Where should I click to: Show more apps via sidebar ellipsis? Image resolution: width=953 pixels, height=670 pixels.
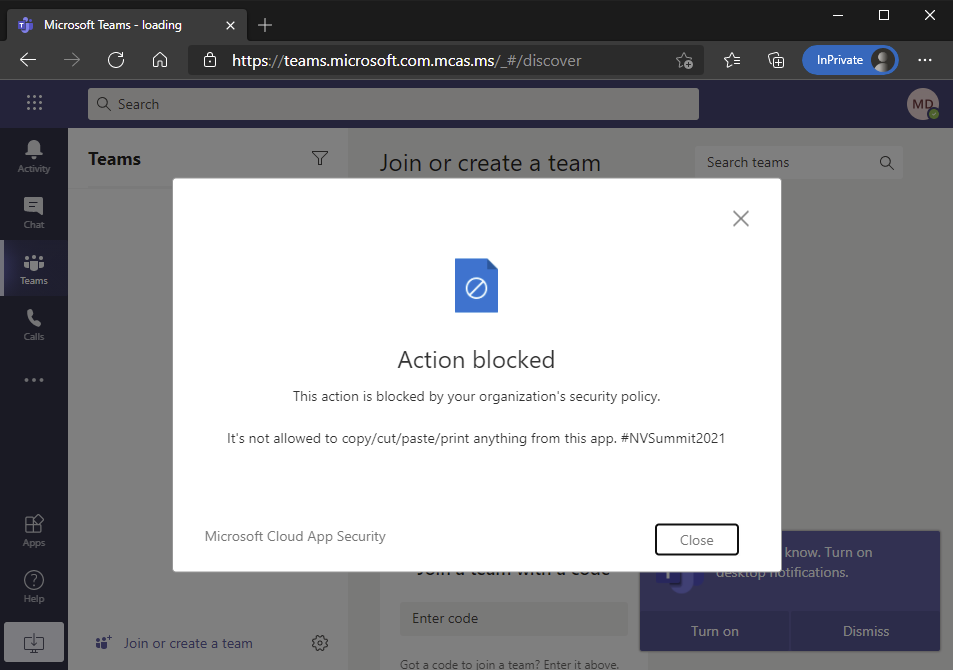point(34,380)
